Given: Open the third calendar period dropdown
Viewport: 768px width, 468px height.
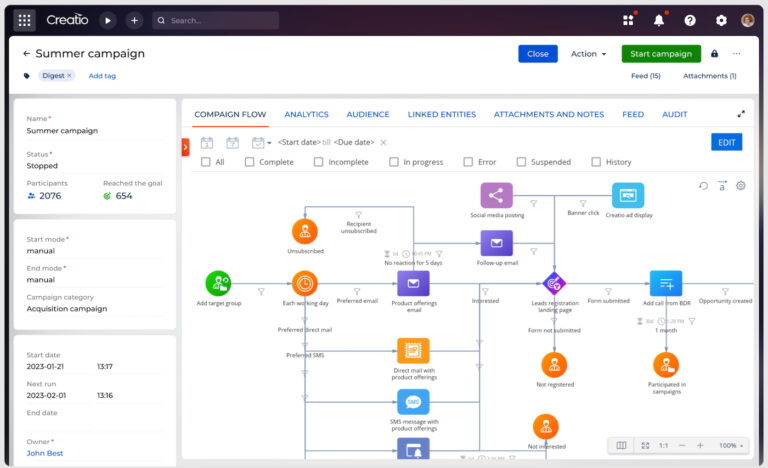Looking at the screenshot, I should point(261,143).
